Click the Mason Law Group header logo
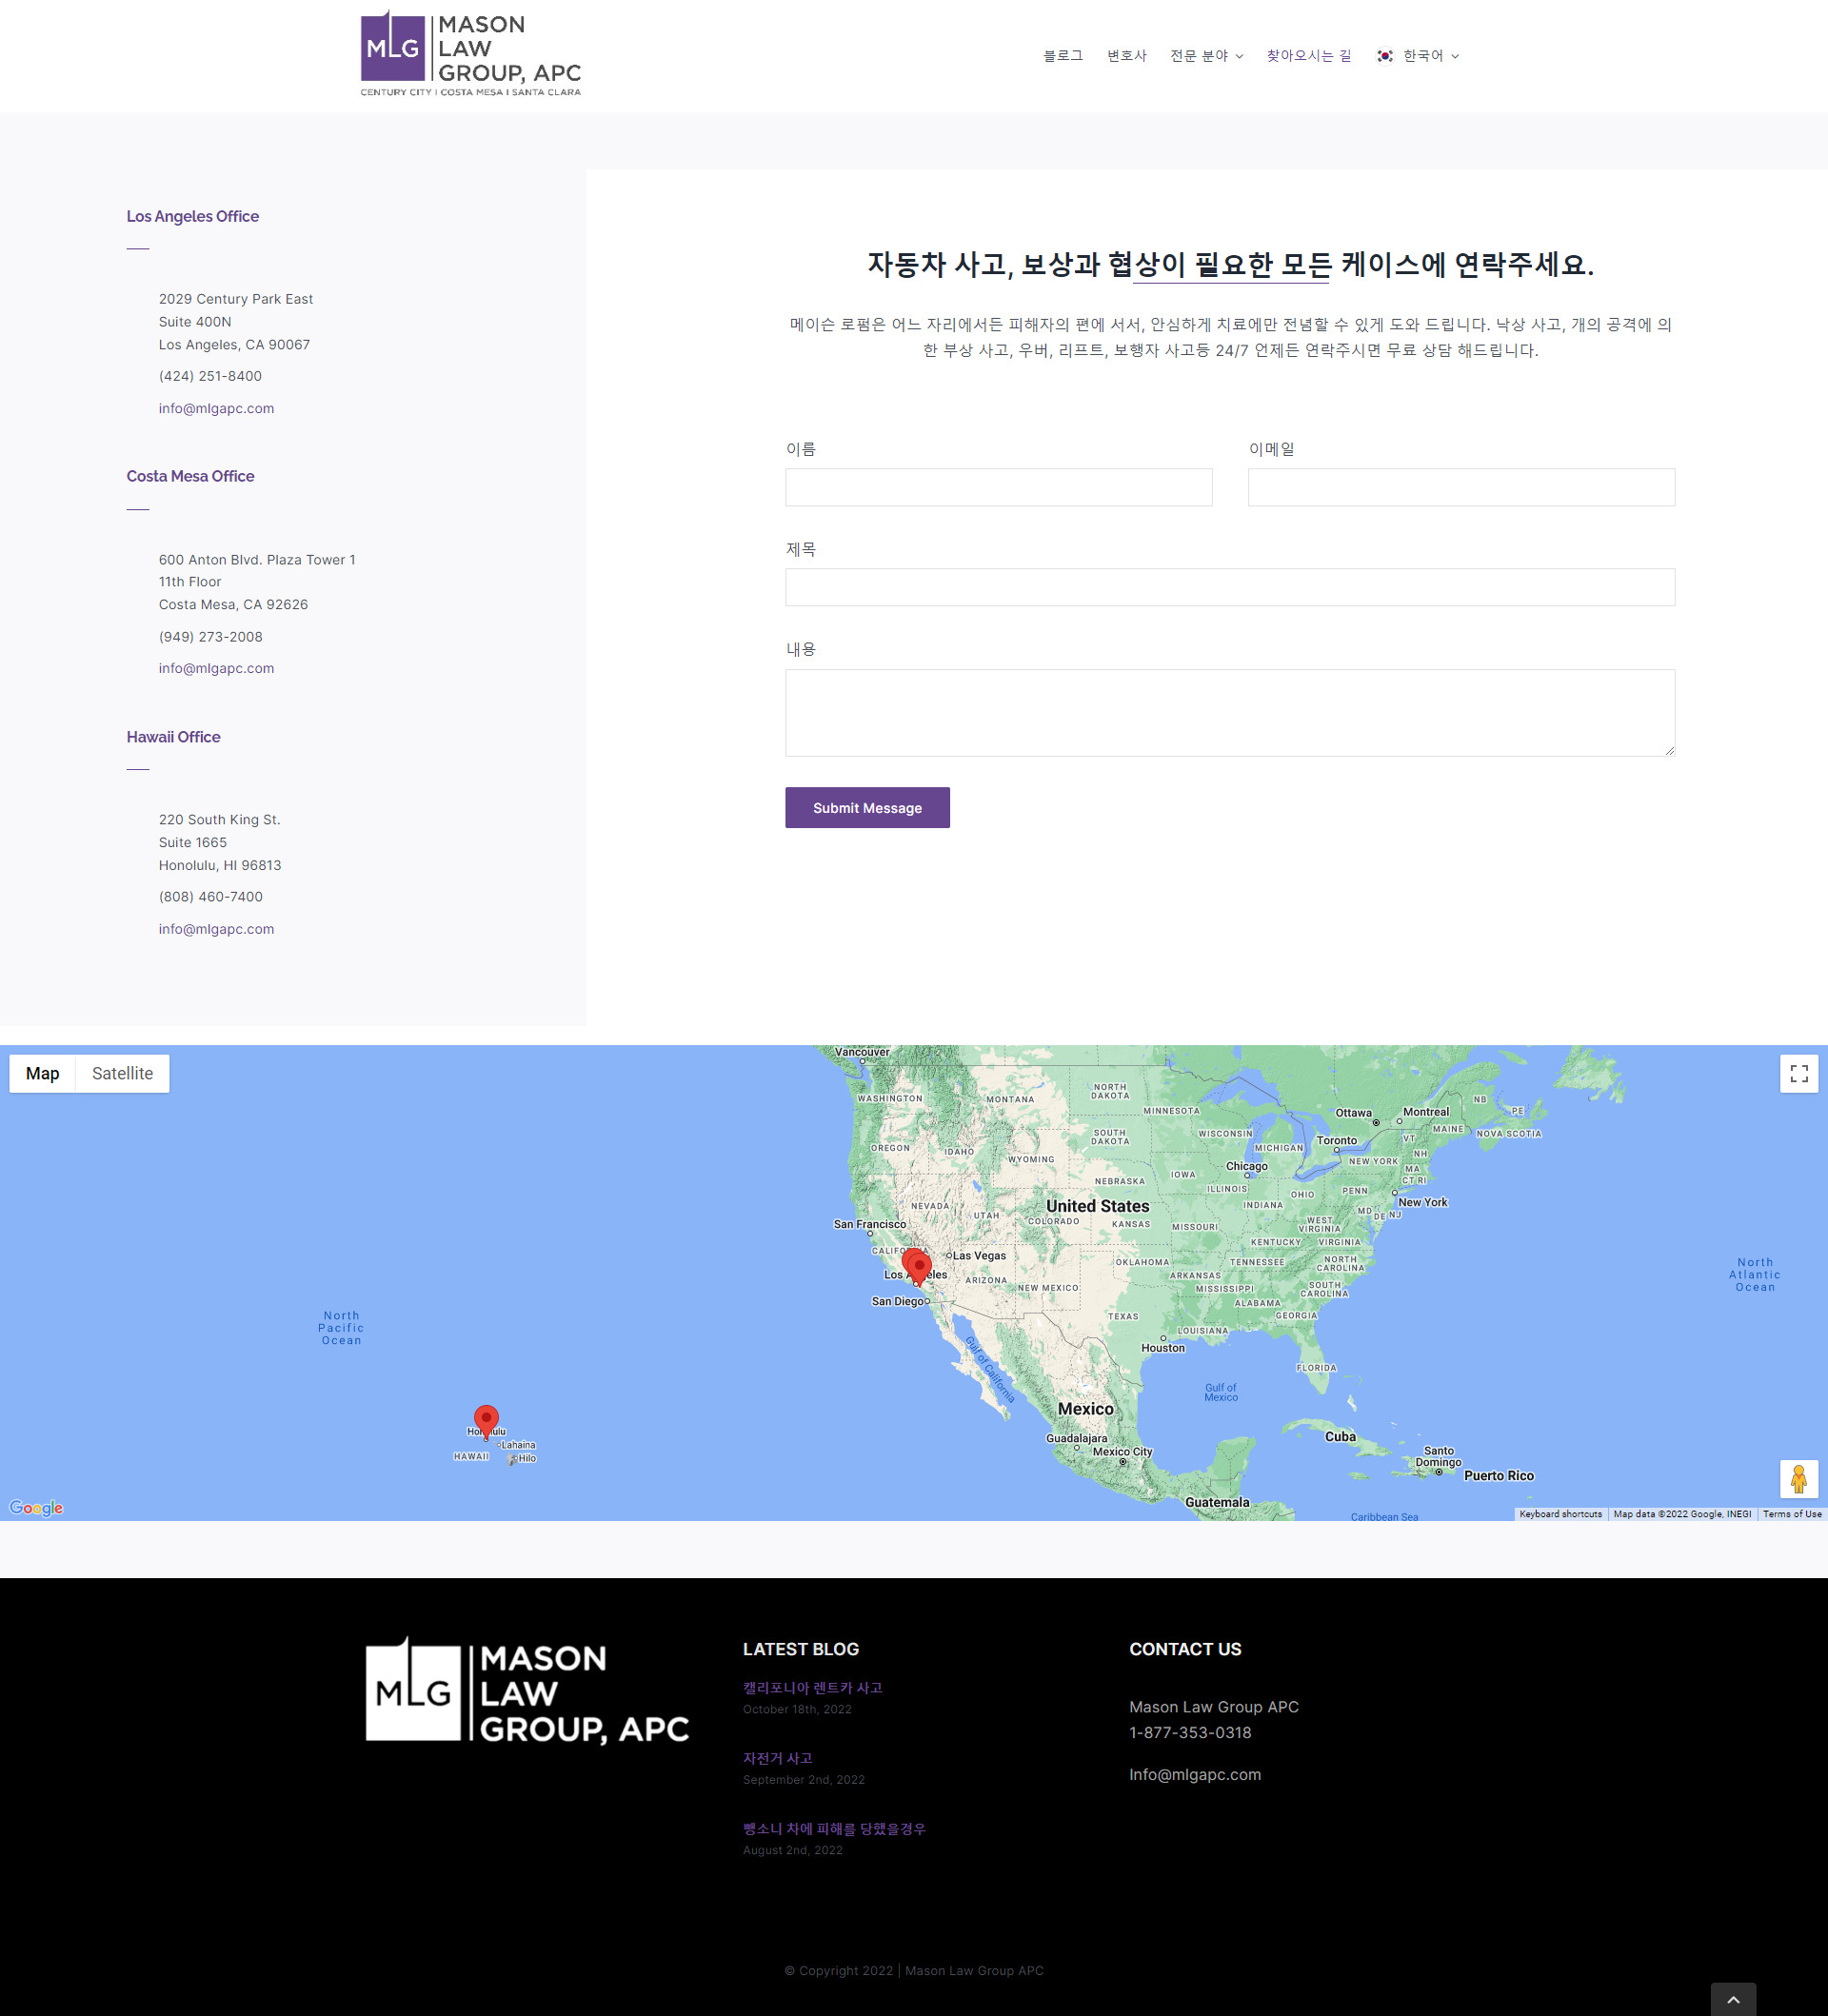 click(x=470, y=54)
